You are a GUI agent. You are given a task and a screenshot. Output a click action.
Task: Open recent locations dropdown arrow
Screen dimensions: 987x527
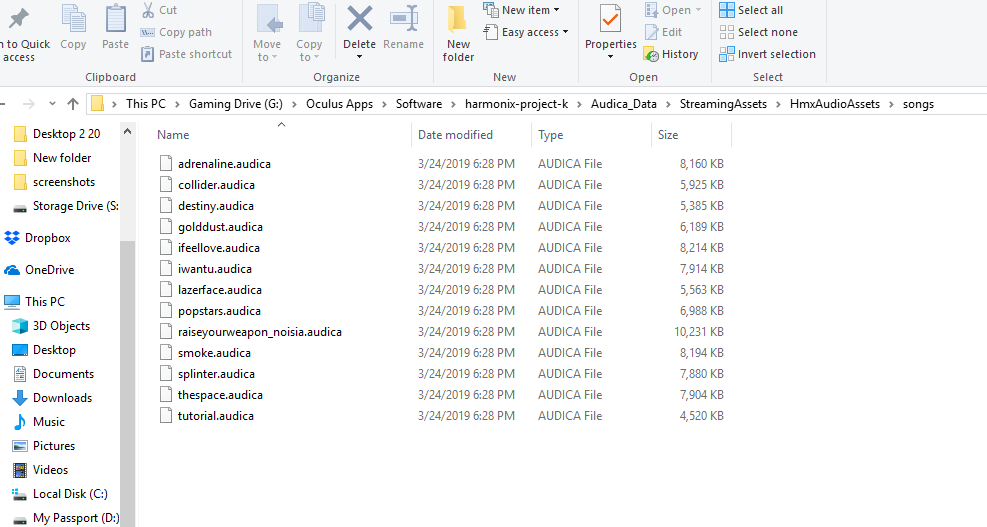tap(52, 104)
